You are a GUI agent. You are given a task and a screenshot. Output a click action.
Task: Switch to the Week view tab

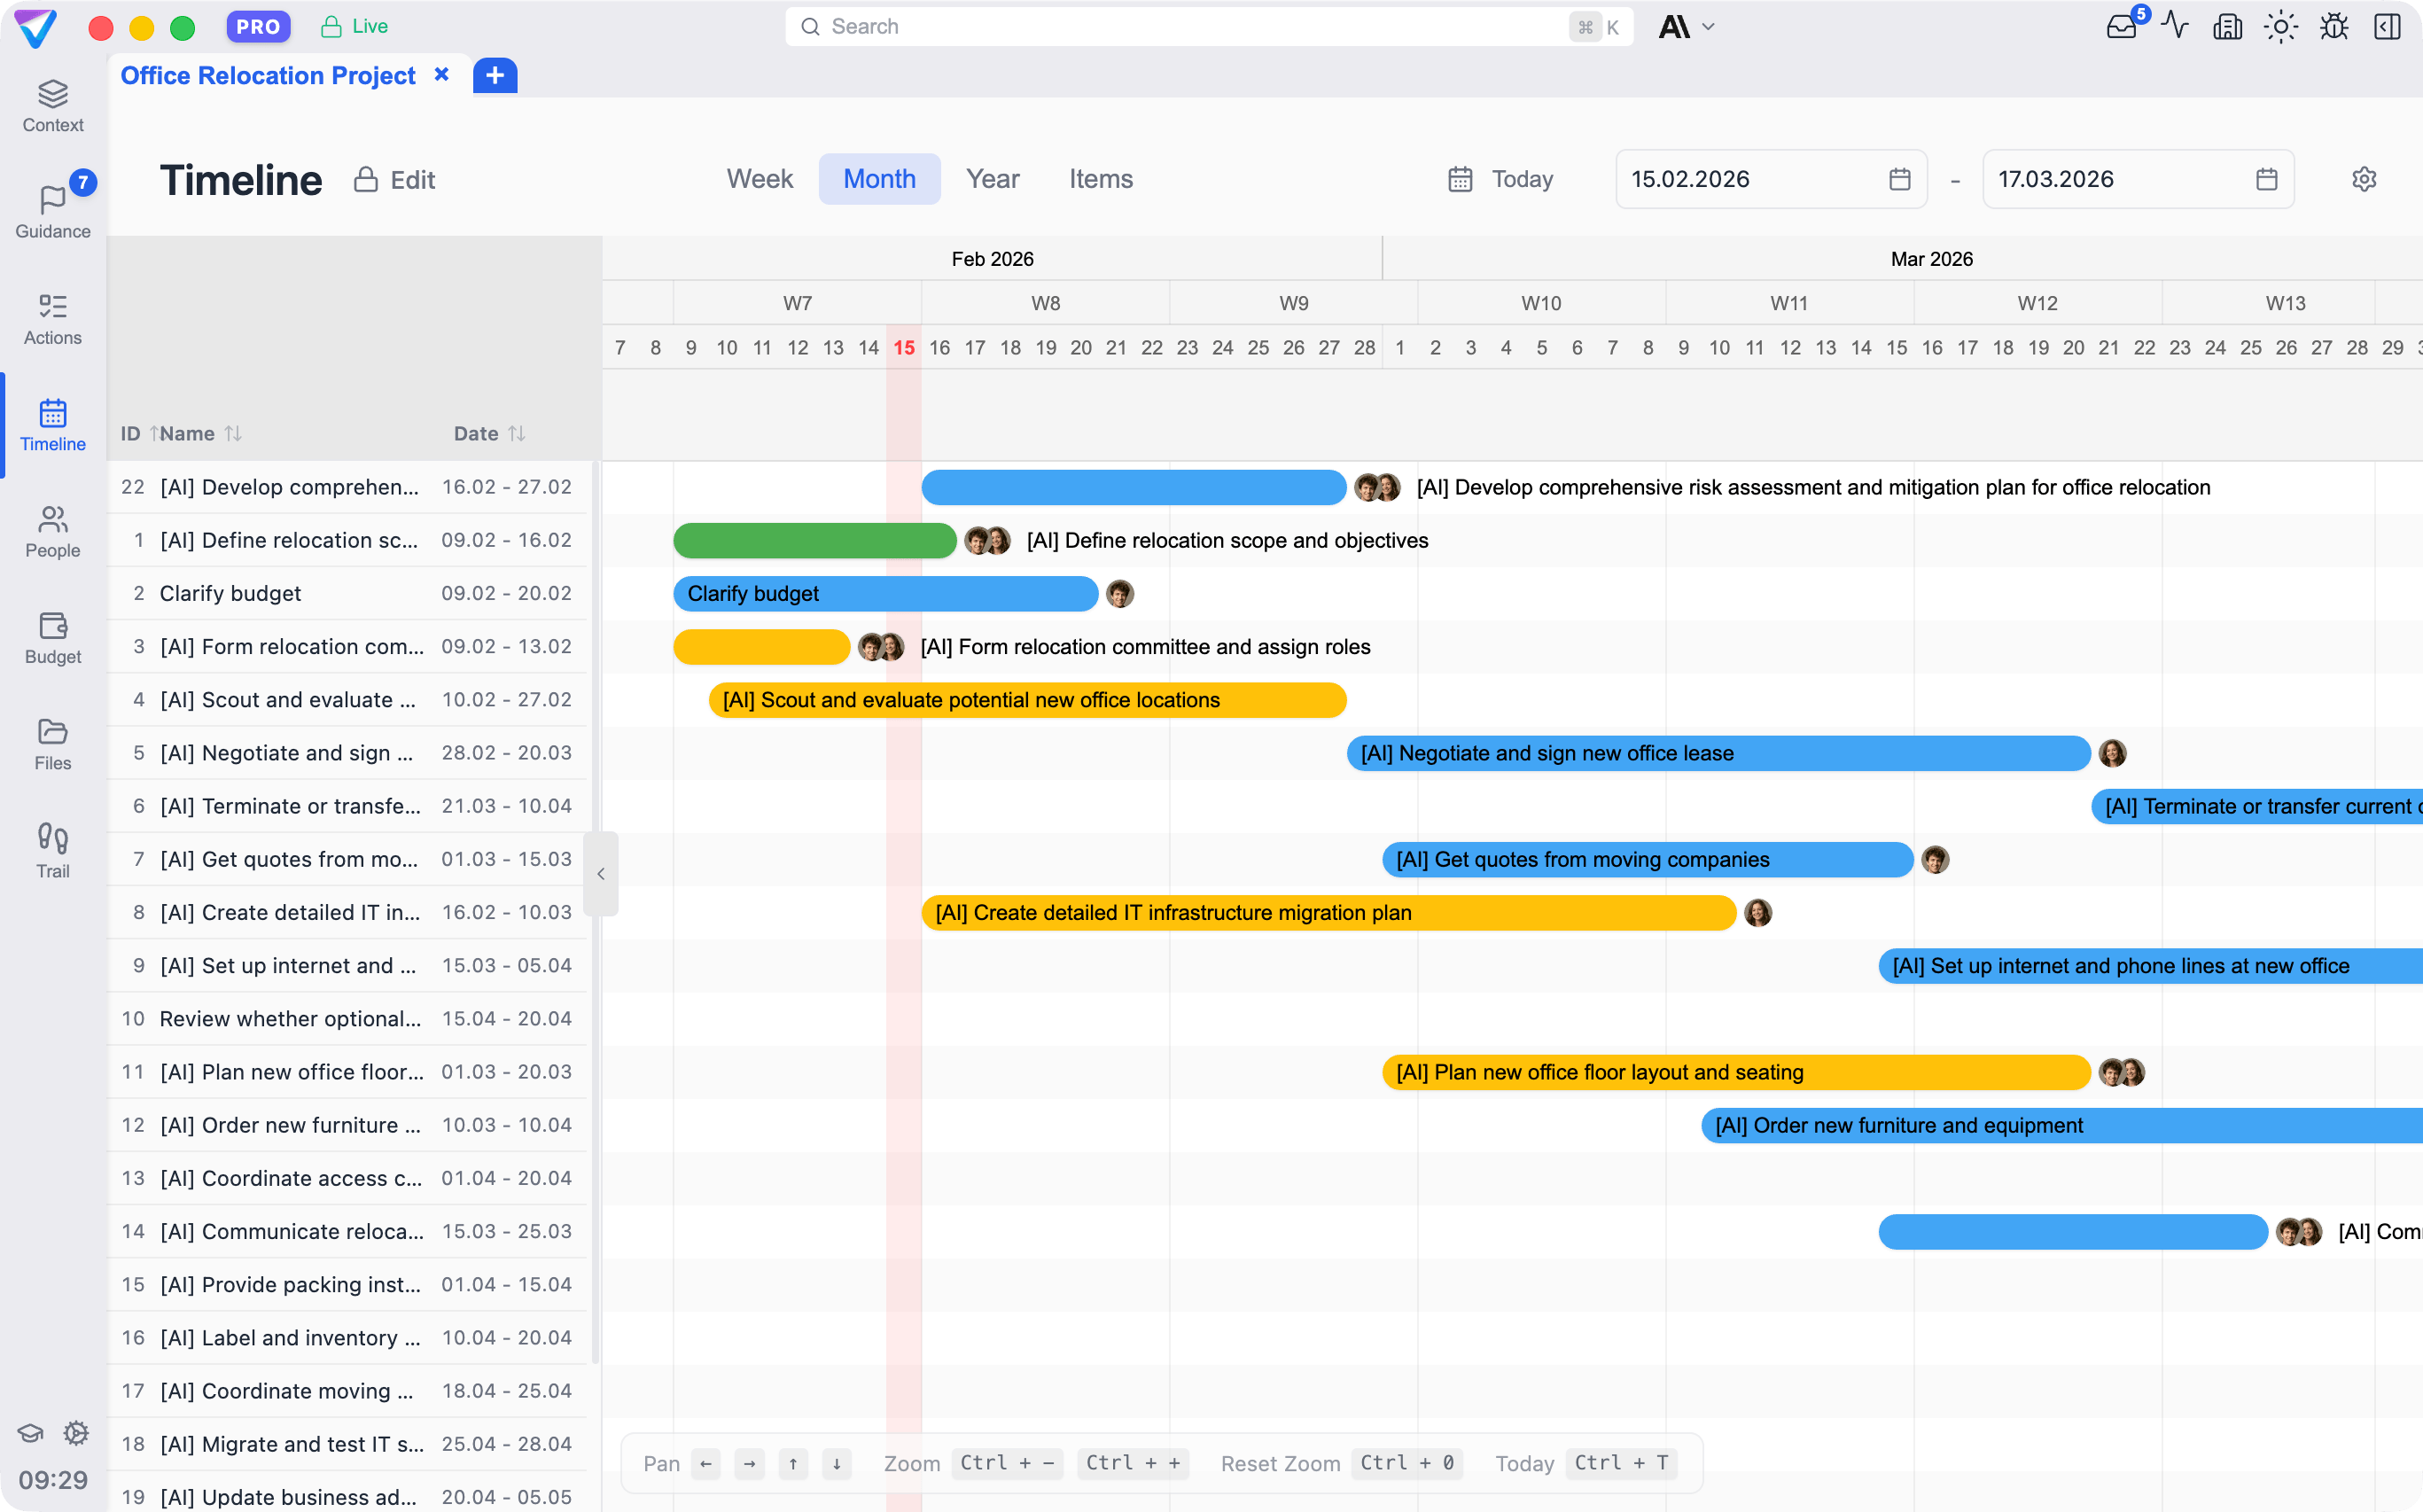click(760, 178)
